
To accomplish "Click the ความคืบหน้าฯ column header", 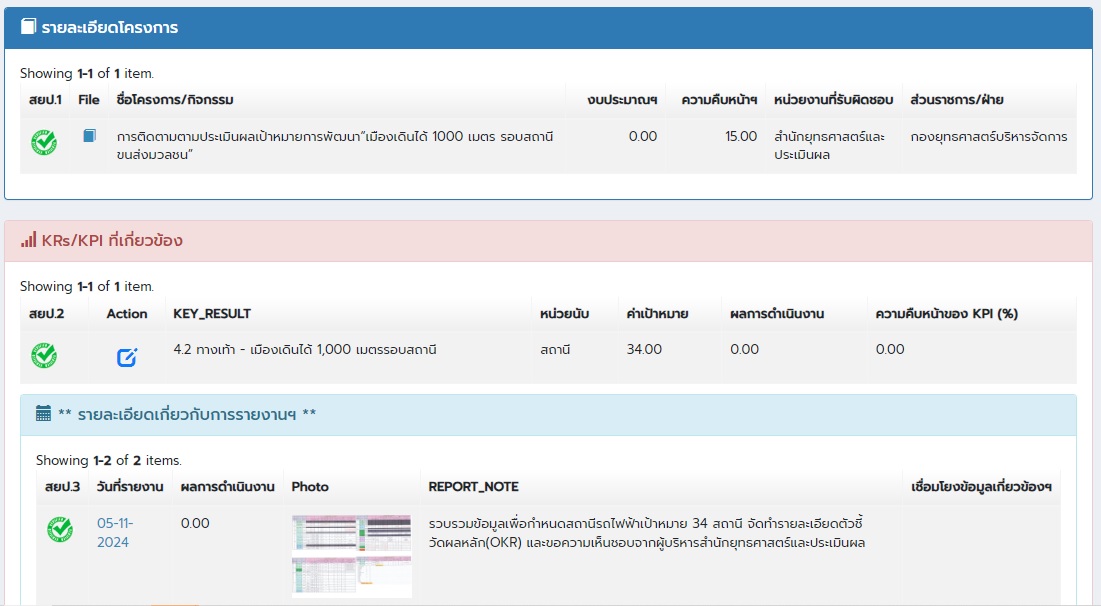I will 718,100.
